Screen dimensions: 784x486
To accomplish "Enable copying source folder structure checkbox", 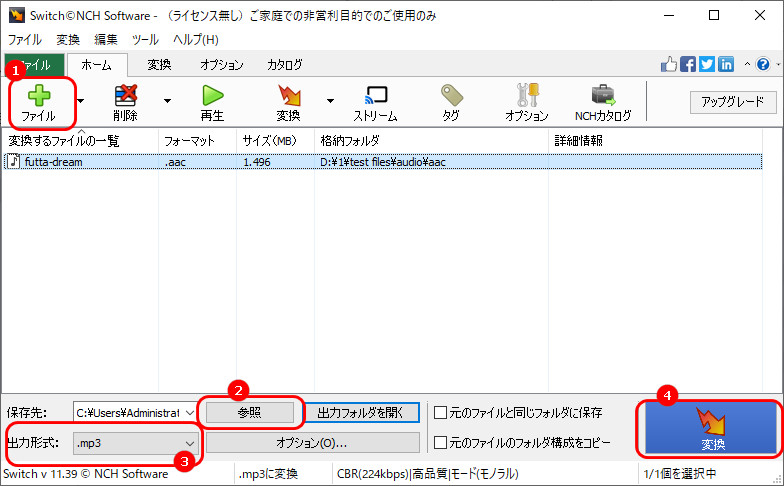I will 440,442.
